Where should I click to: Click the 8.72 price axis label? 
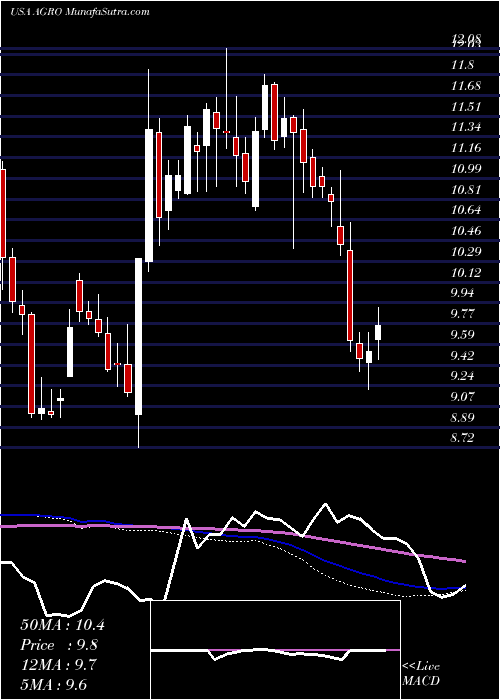(462, 438)
